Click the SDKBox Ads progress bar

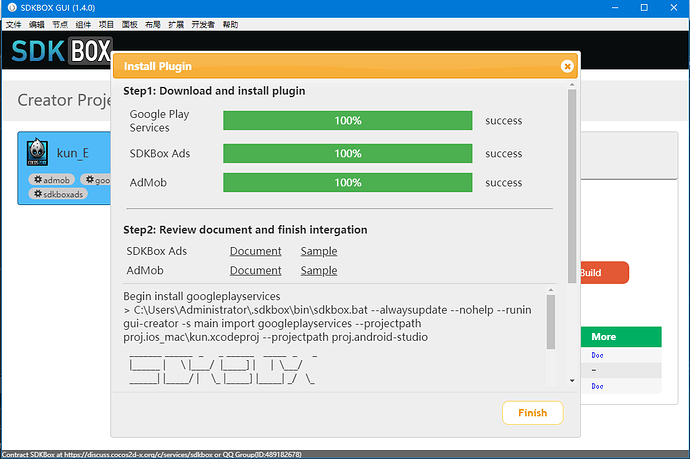(348, 154)
